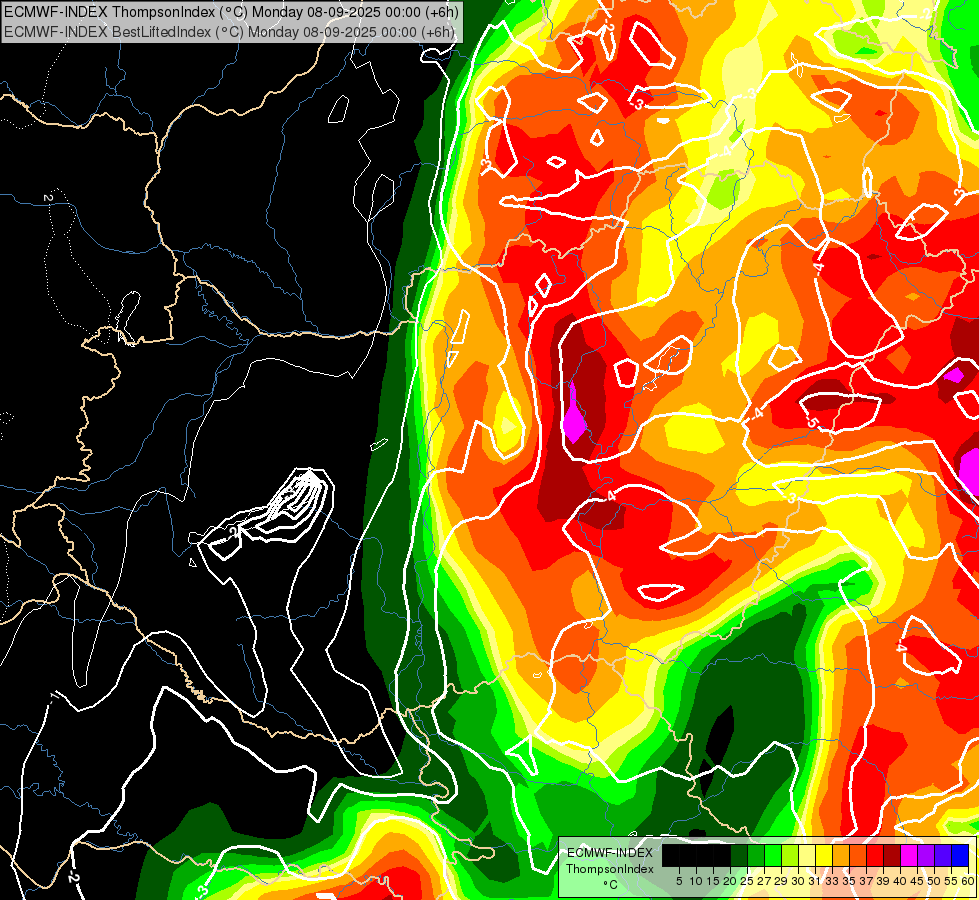Click the '-5' lifted index contour label
The height and width of the screenshot is (900, 979).
[x=810, y=421]
